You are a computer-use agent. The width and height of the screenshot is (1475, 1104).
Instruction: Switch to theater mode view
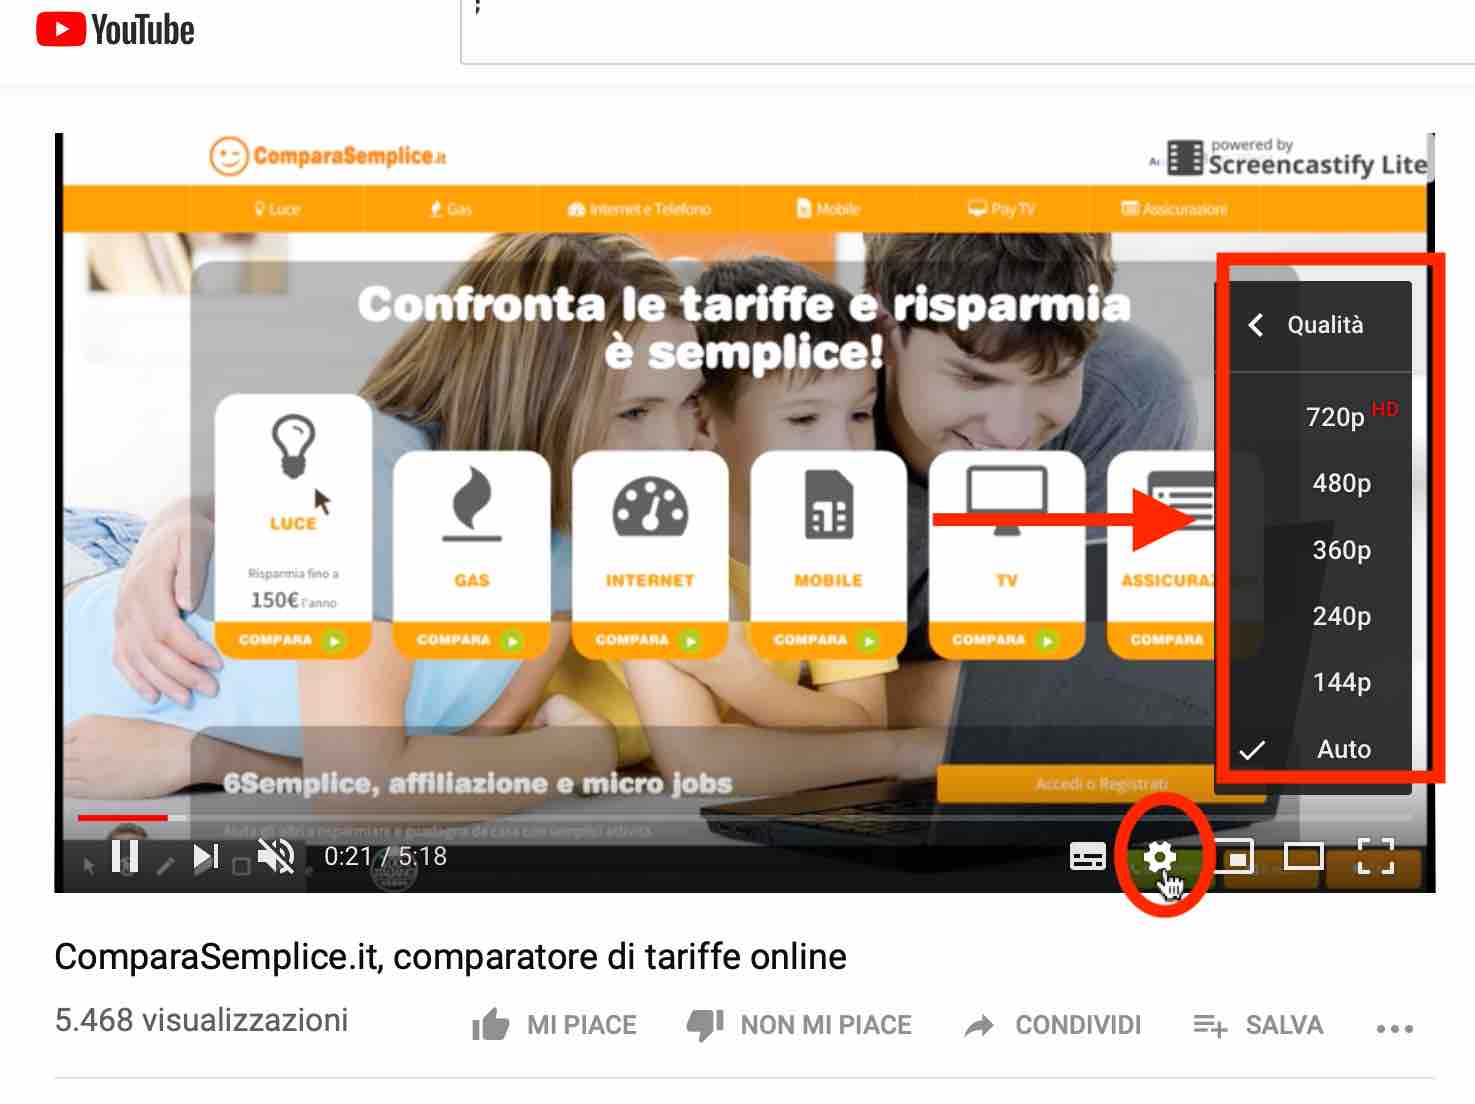[1303, 857]
